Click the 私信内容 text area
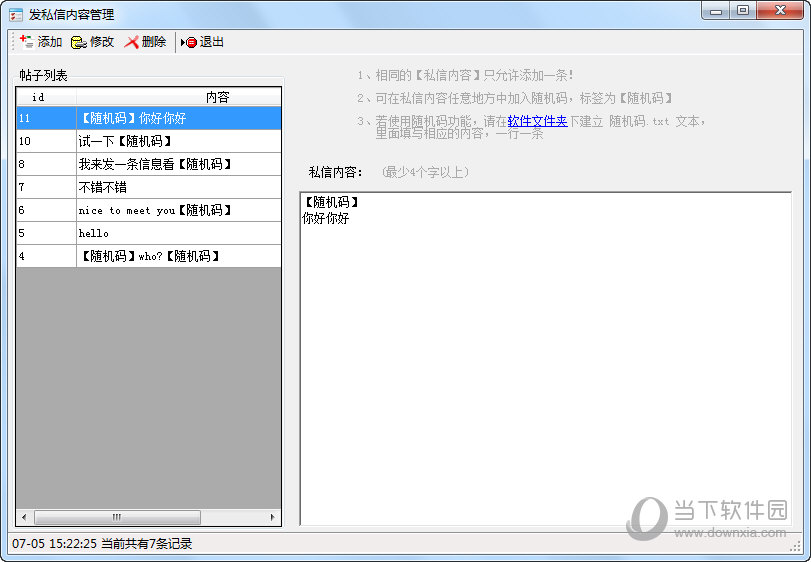Viewport: 811px width, 562px height. (546, 359)
